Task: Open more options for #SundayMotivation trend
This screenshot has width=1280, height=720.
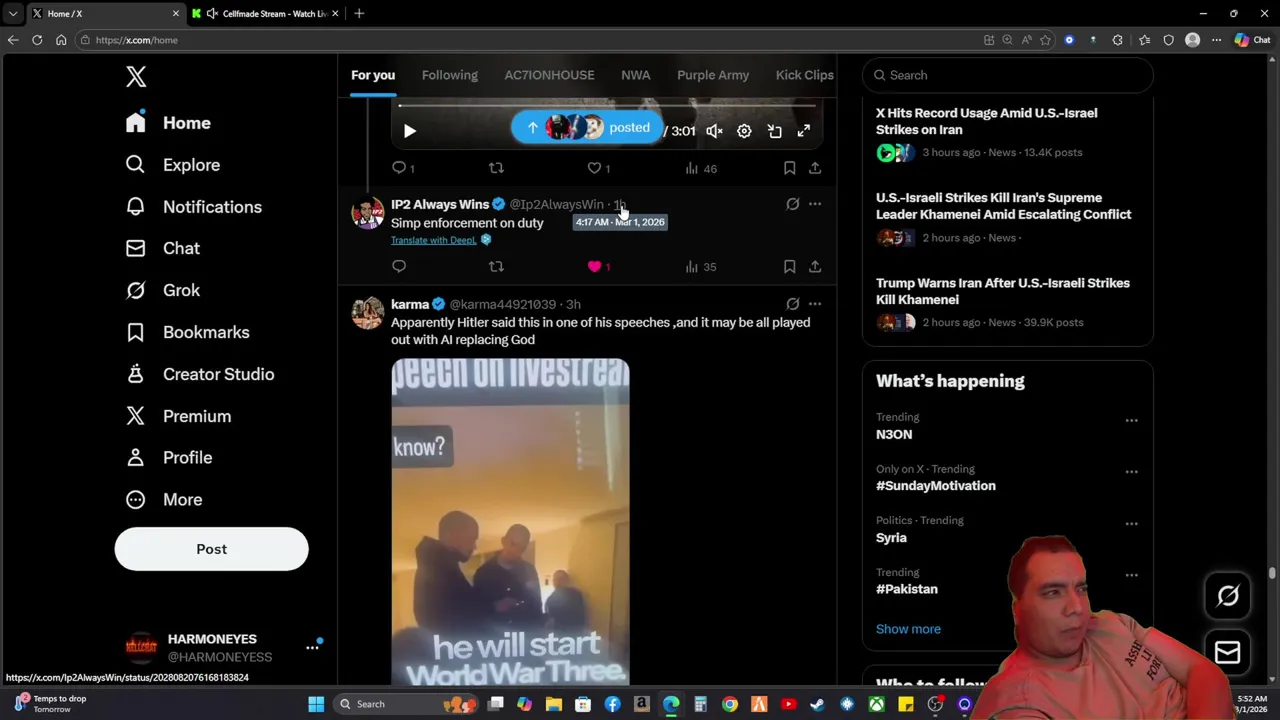Action: pyautogui.click(x=1131, y=472)
